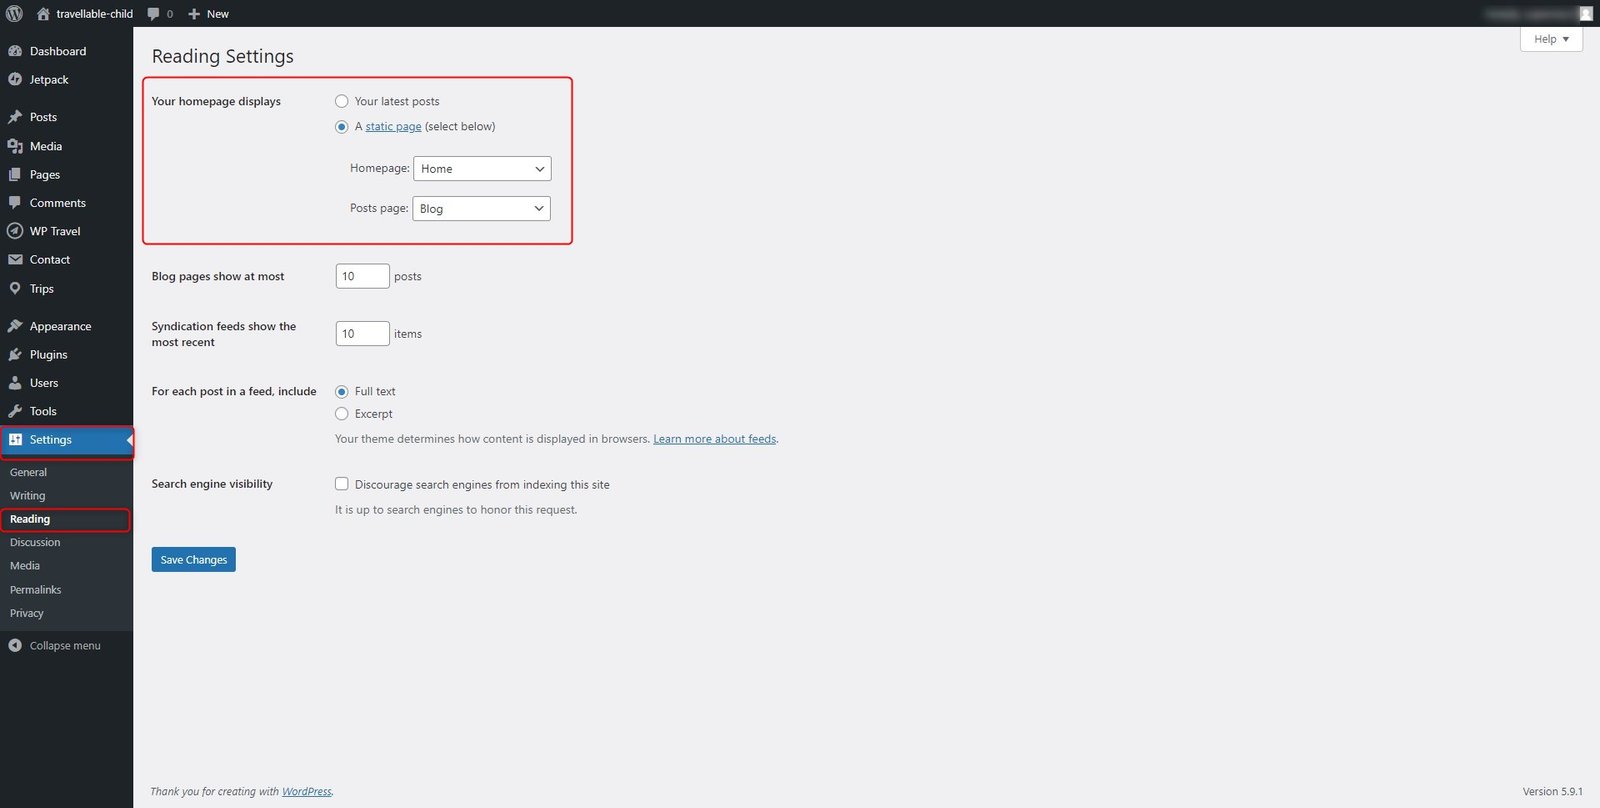Open General settings submenu item
Image resolution: width=1600 pixels, height=808 pixels.
[x=28, y=472]
